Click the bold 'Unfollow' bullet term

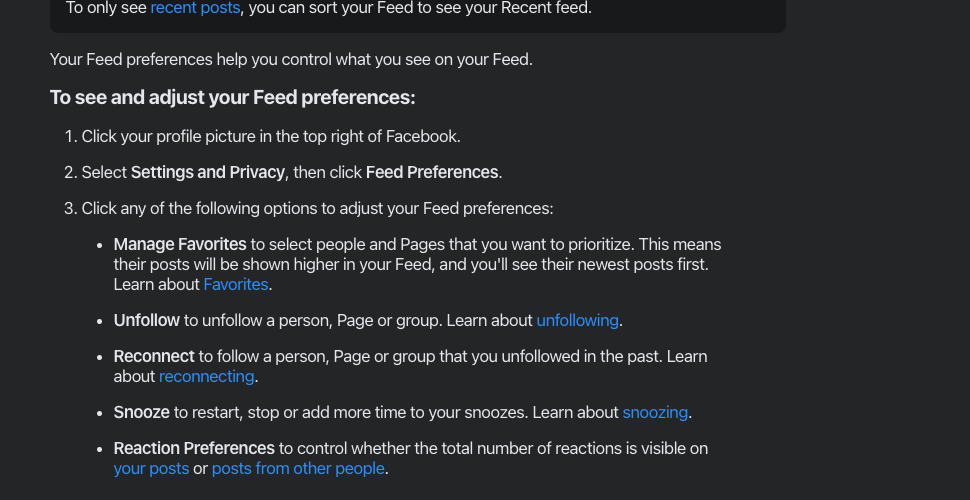click(x=147, y=321)
